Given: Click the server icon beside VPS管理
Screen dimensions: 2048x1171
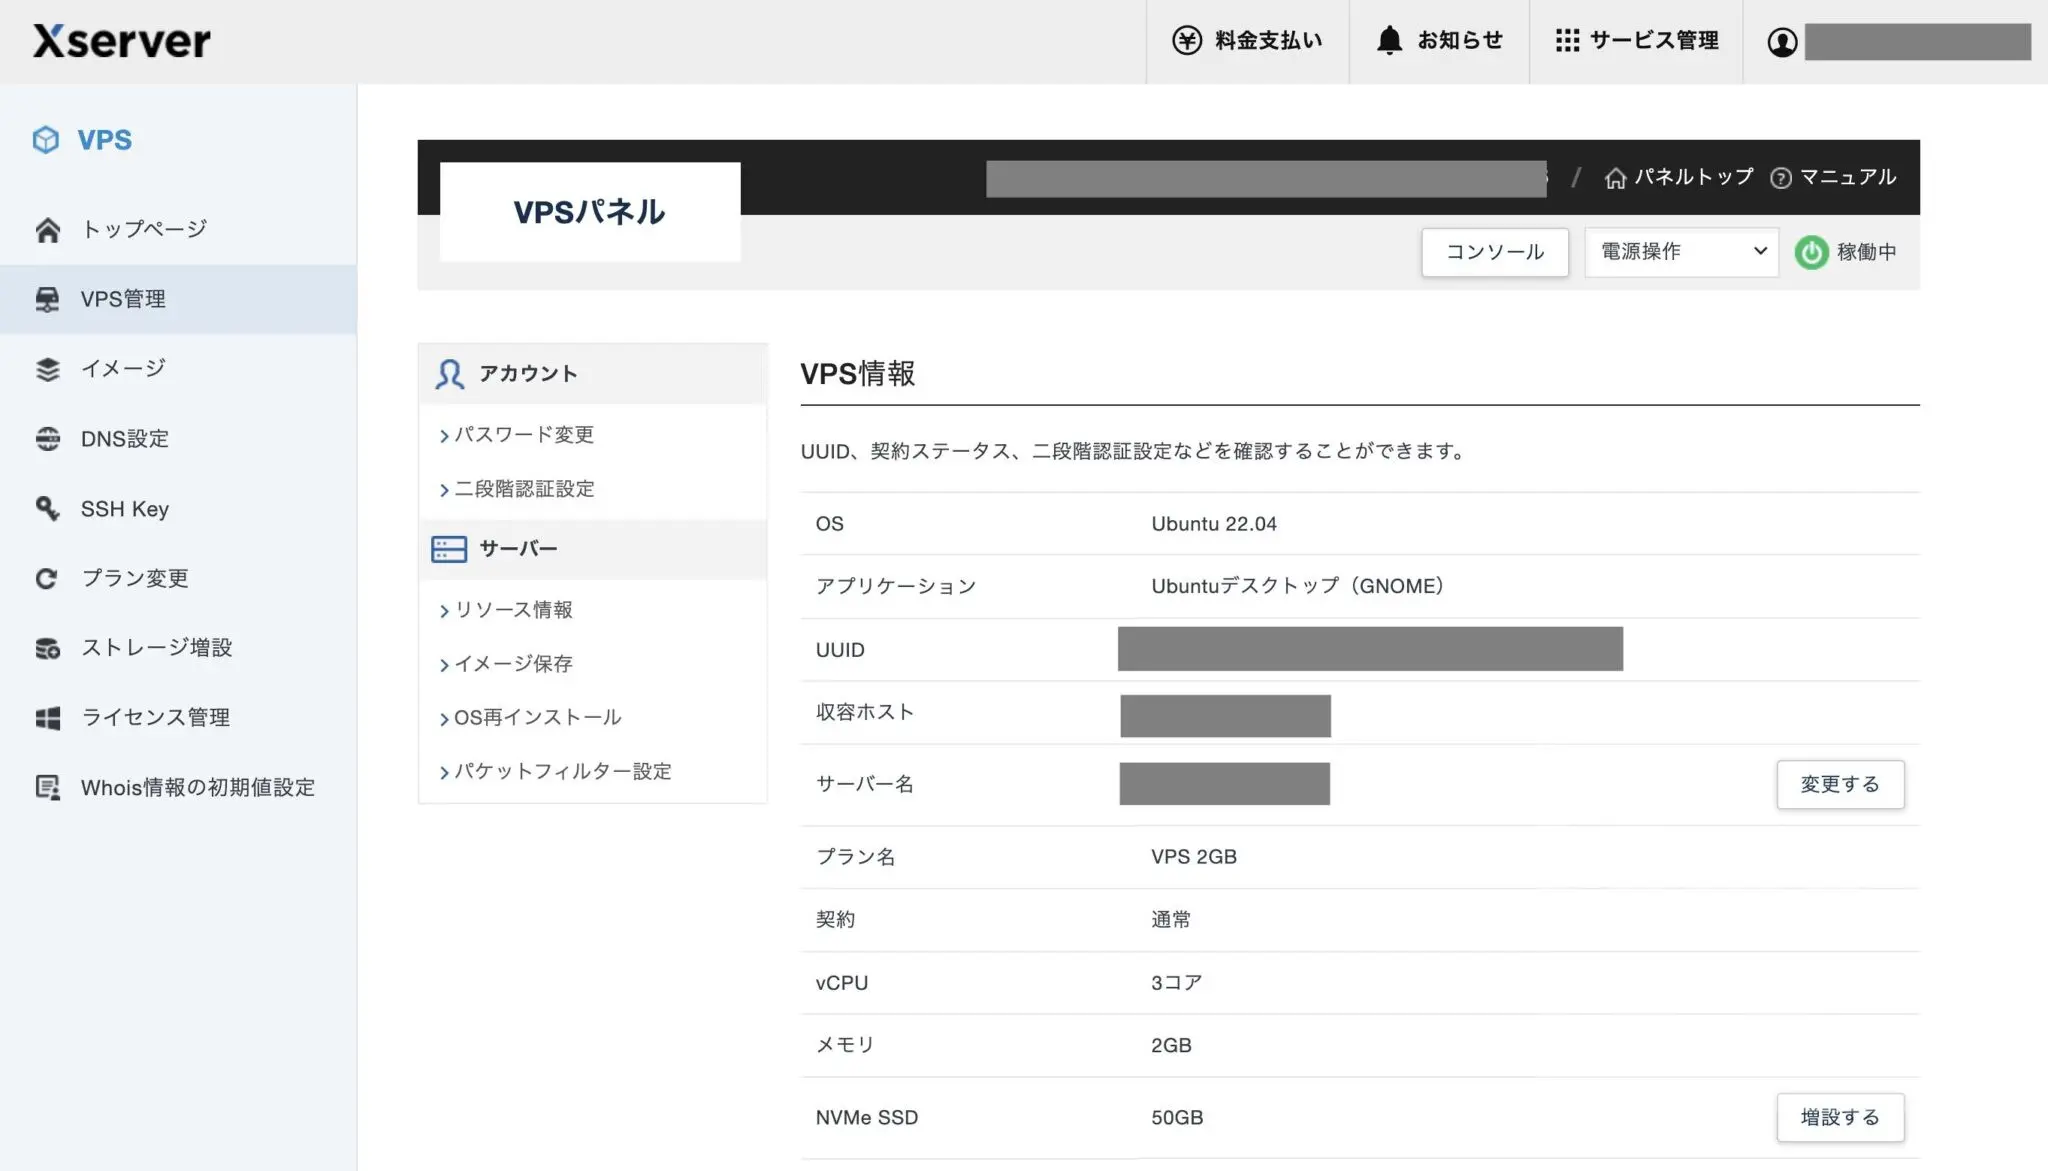Looking at the screenshot, I should 47,299.
